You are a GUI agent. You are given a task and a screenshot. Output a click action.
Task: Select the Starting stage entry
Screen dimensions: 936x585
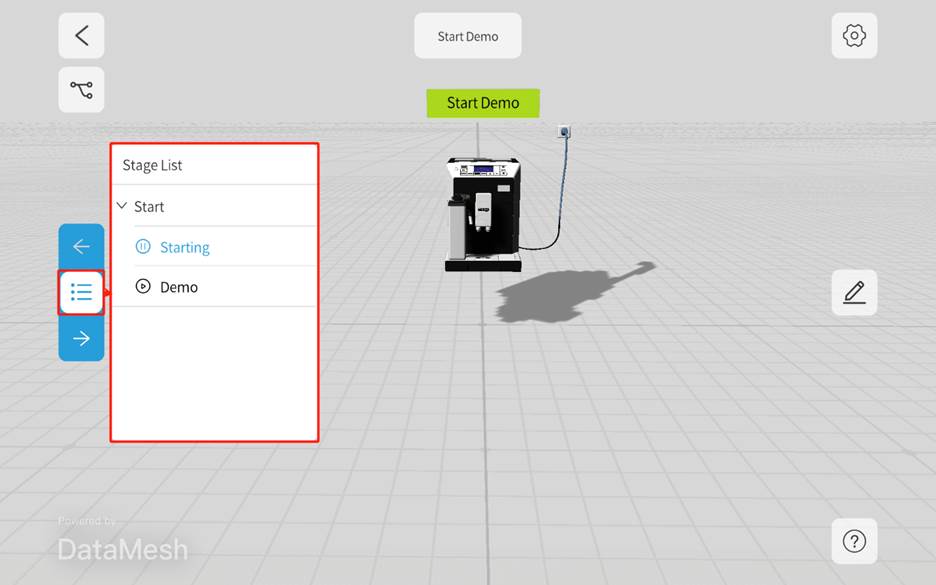(x=185, y=247)
